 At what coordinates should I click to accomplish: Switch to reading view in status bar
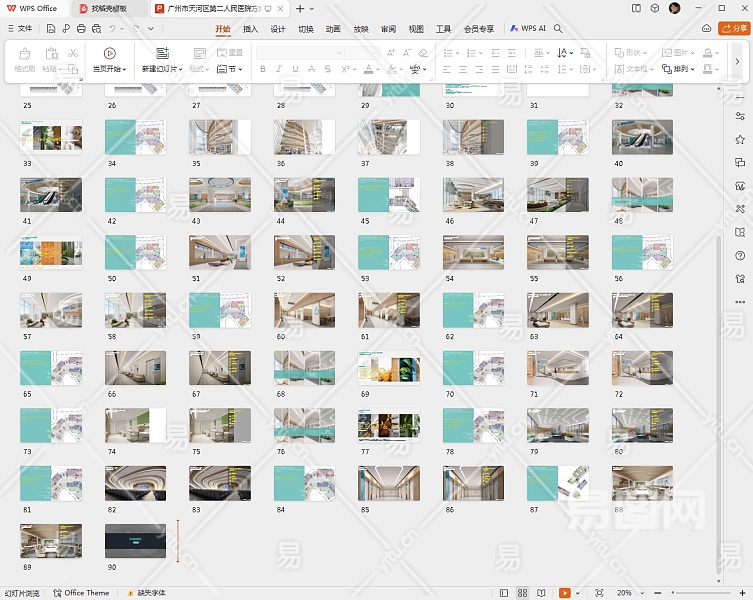(543, 593)
